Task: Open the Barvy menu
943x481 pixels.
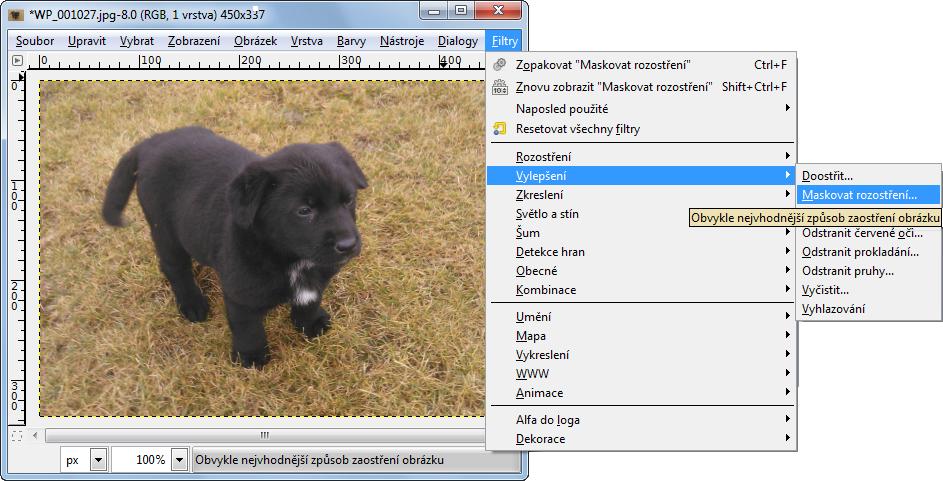Action: [351, 41]
